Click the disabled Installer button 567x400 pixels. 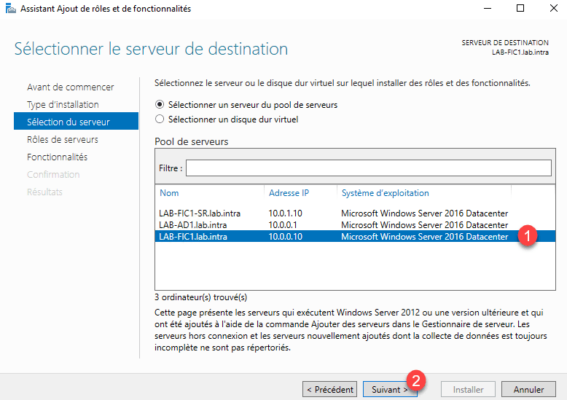pos(468,390)
